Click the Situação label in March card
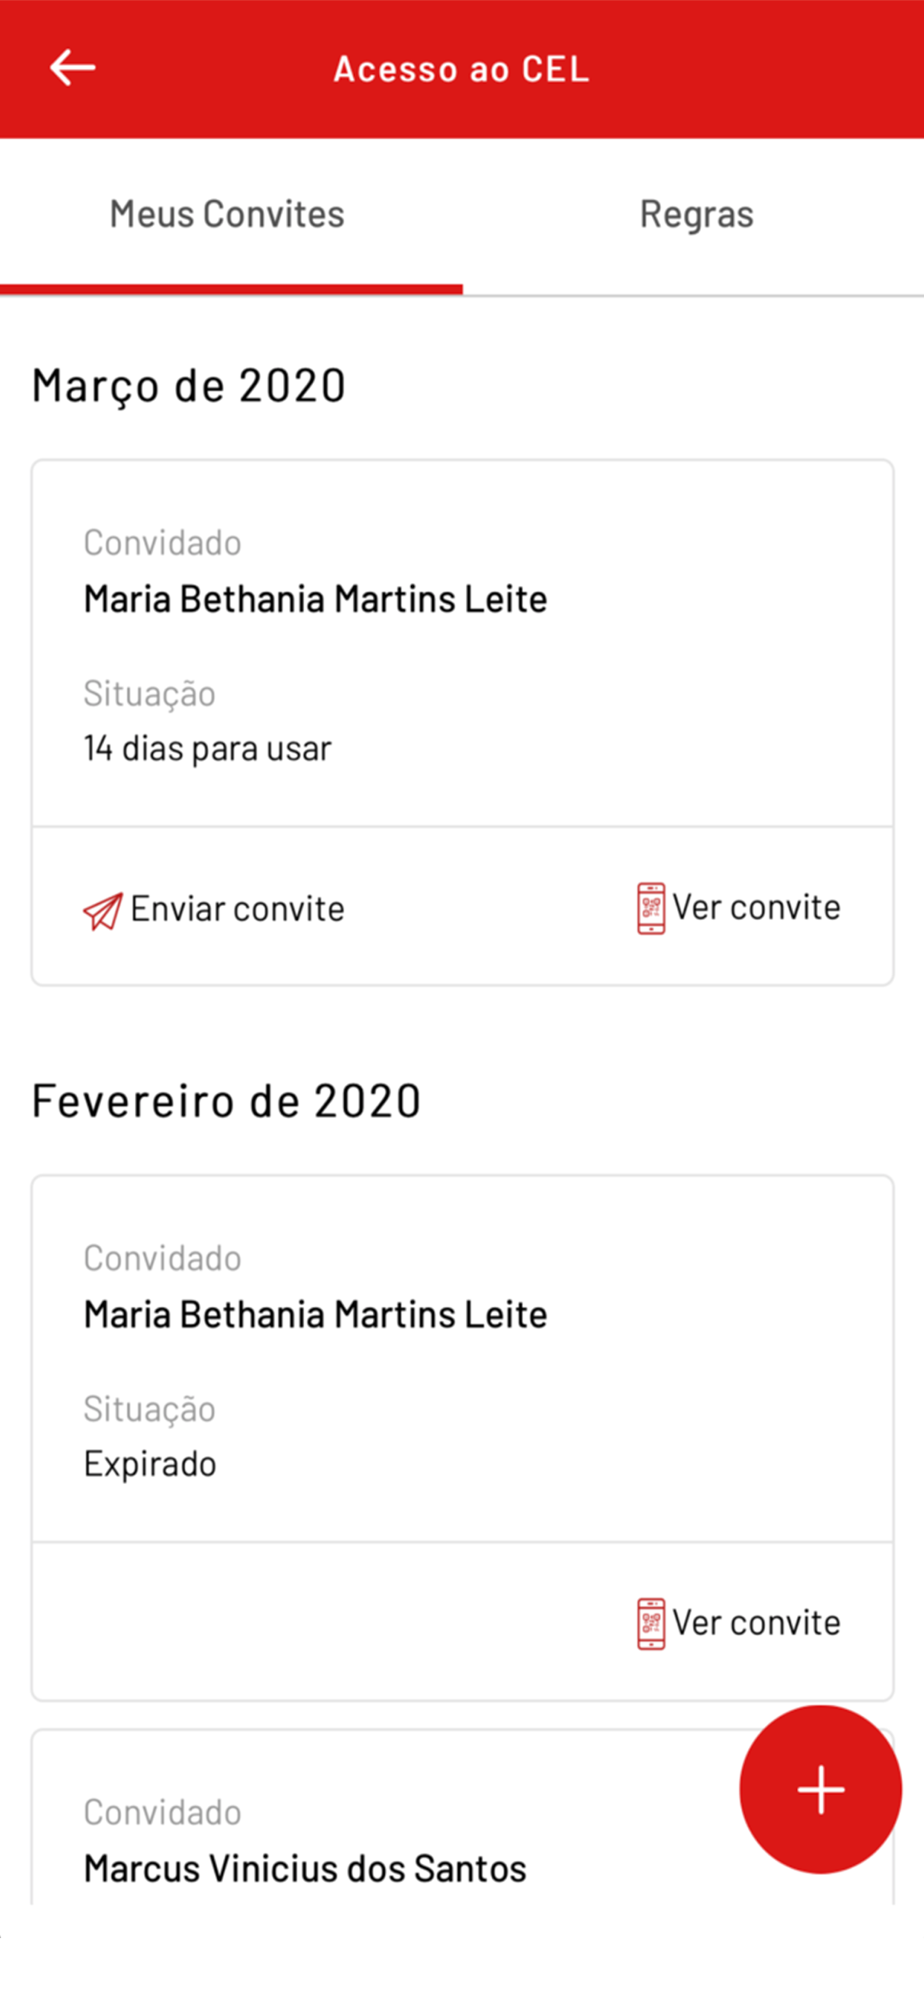 click(149, 693)
